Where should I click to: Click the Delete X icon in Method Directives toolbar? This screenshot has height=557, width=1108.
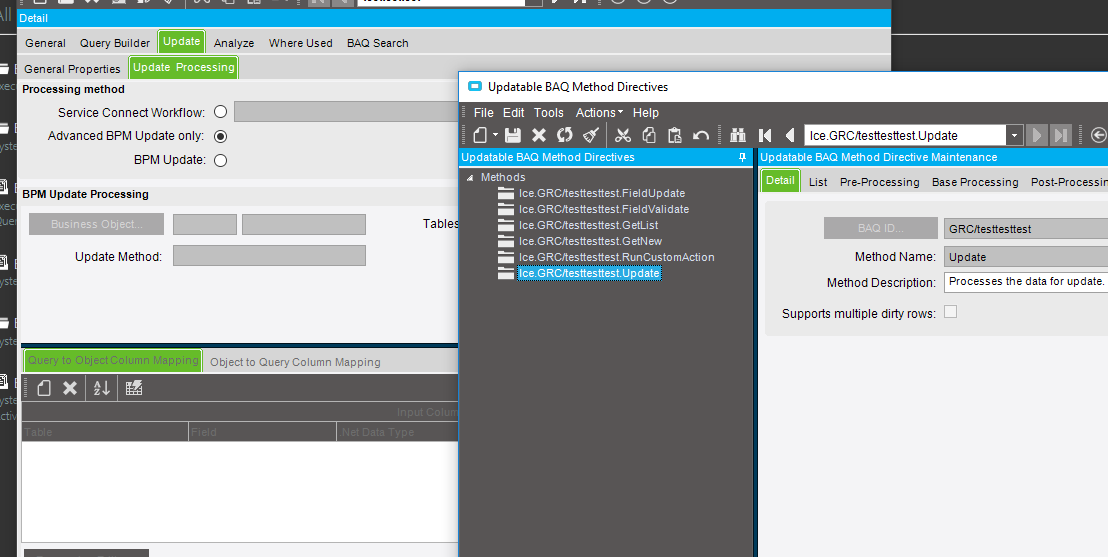538,135
